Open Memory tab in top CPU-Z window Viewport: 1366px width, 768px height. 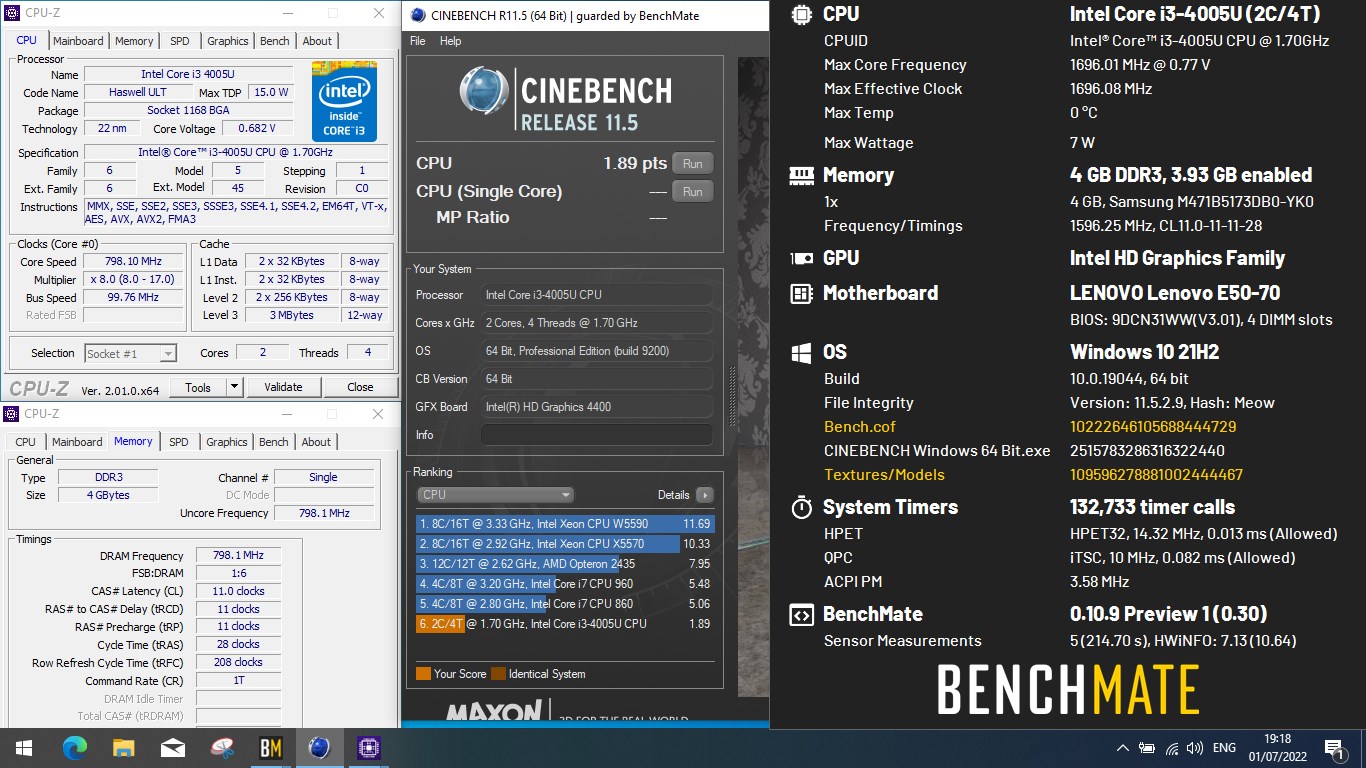pos(134,41)
